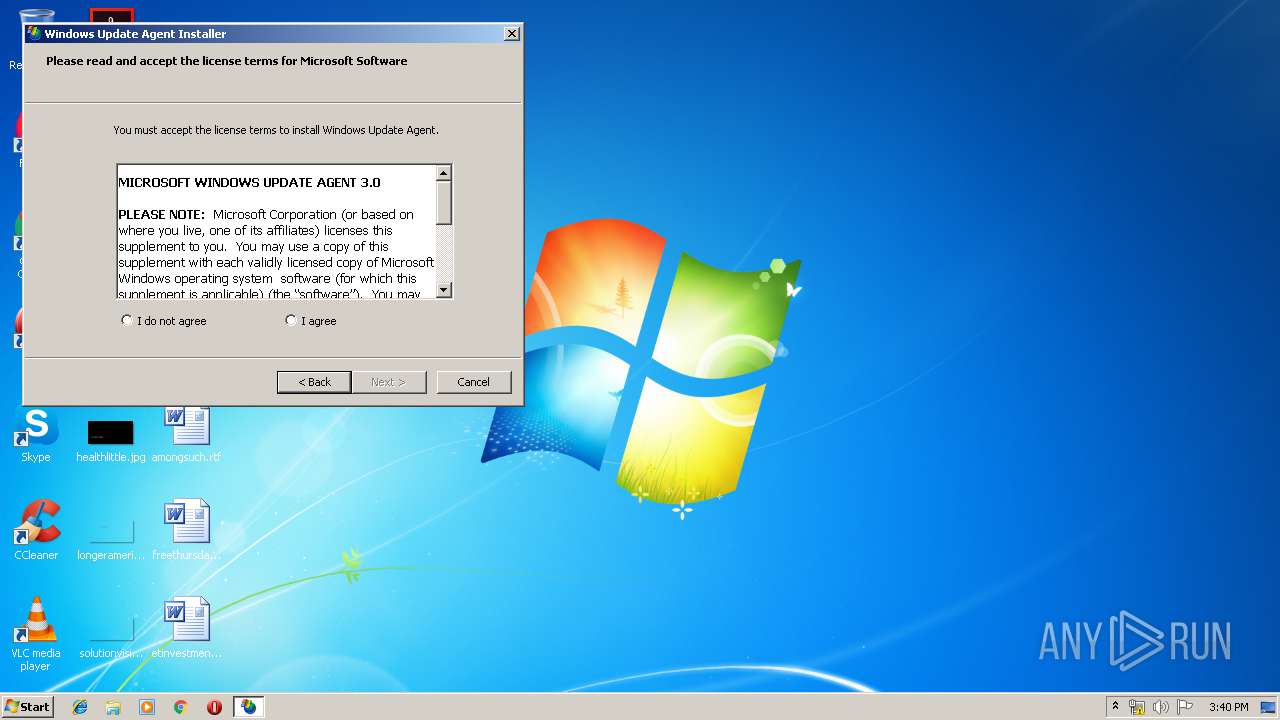Viewport: 1280px width, 720px height.
Task: Launch Internet Explorer from the taskbar
Action: point(80,707)
